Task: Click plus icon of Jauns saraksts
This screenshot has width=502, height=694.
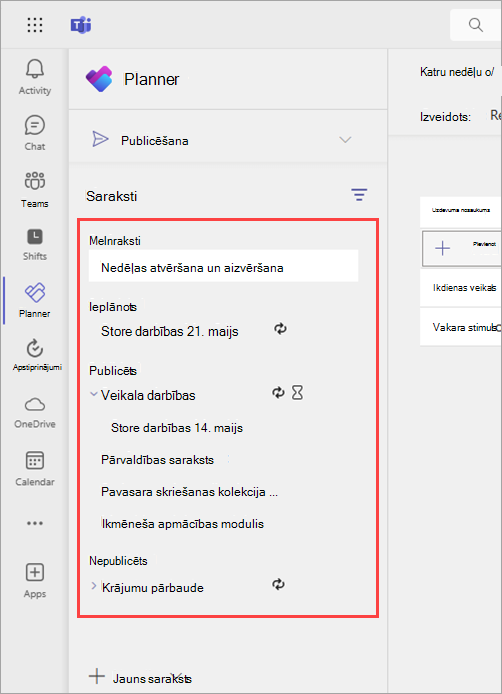Action: [97, 676]
